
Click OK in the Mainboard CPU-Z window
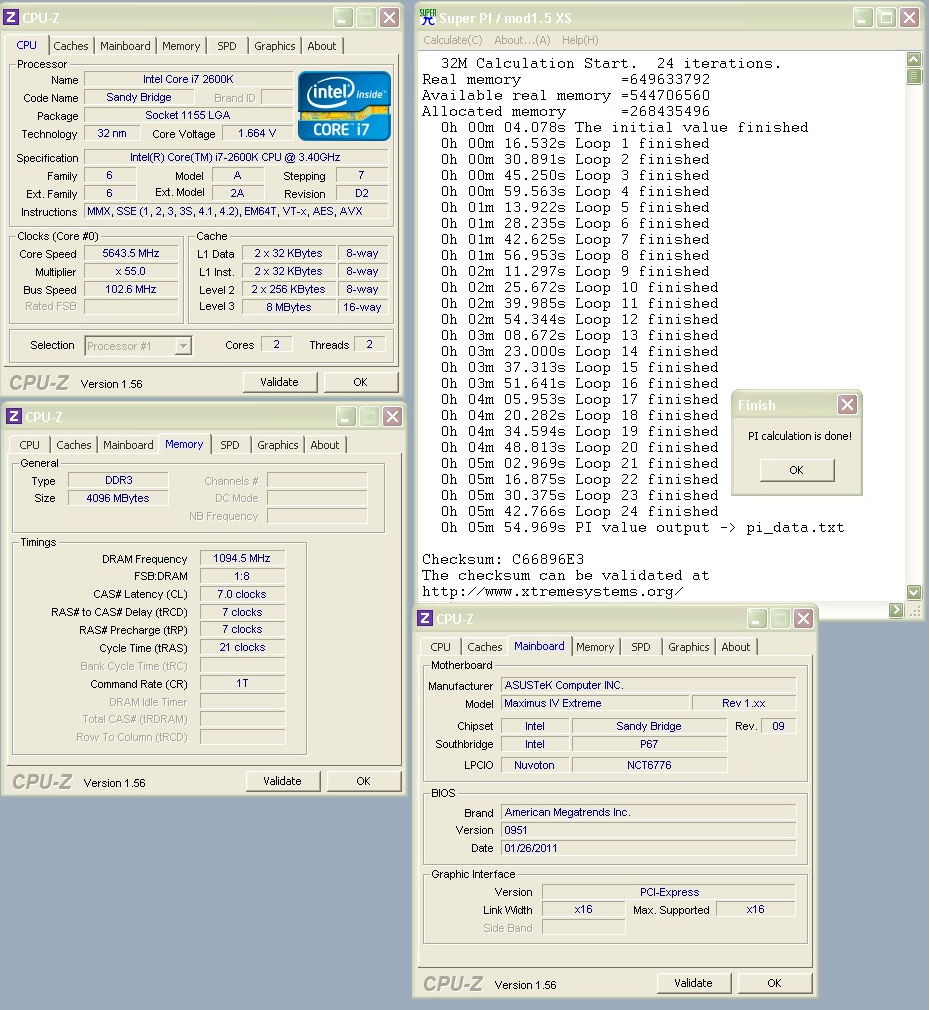click(775, 983)
